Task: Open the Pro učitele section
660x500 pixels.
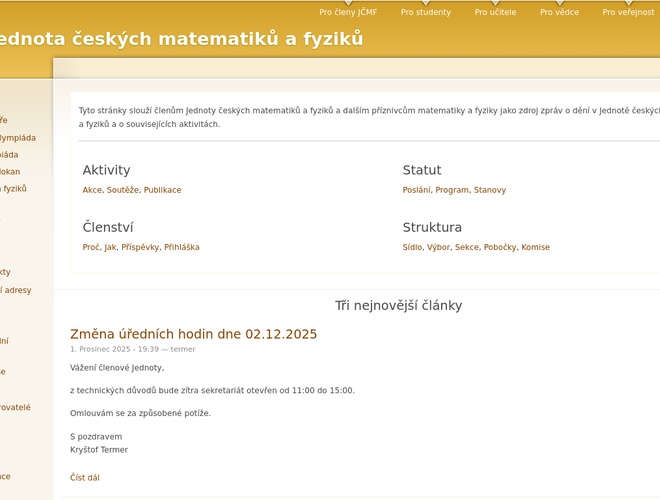Action: click(x=495, y=12)
